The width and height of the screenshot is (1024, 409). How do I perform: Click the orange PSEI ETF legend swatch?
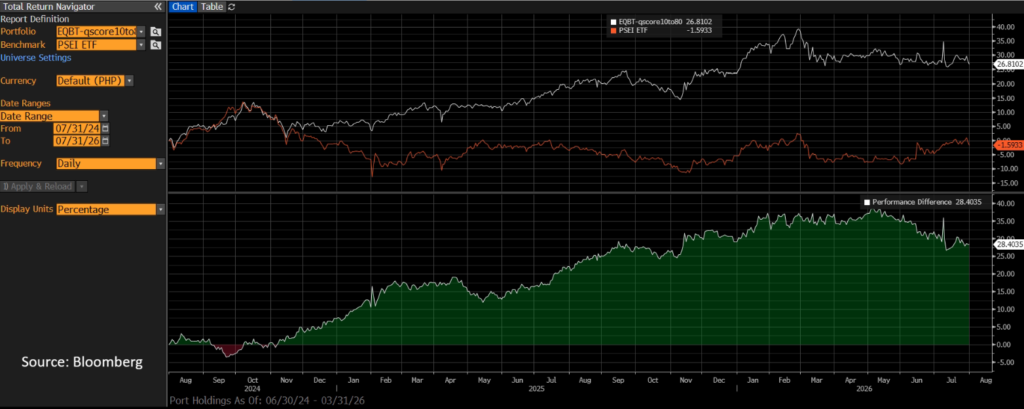(612, 30)
